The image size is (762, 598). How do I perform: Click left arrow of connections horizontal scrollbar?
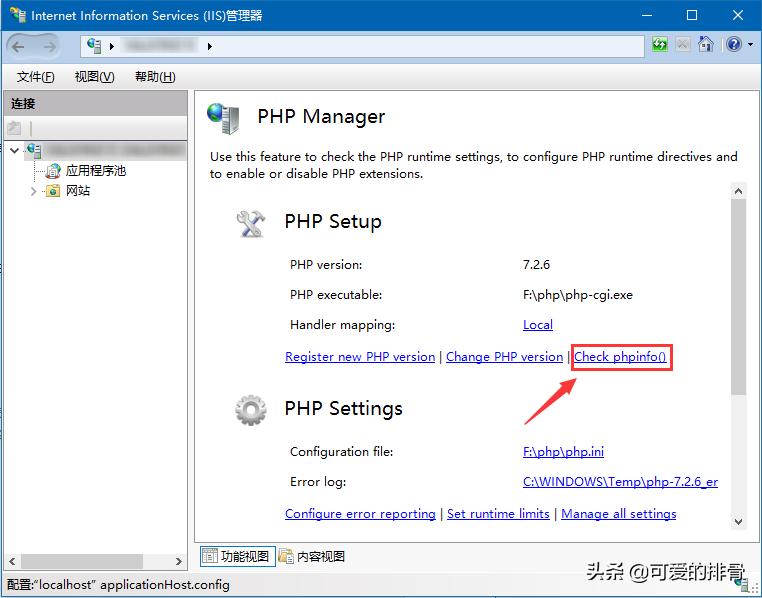(13, 561)
